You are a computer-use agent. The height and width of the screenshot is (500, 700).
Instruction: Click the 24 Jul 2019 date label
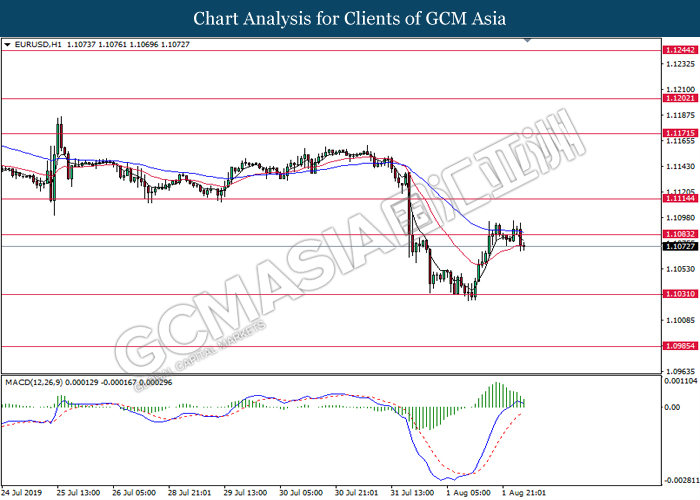[x=22, y=493]
